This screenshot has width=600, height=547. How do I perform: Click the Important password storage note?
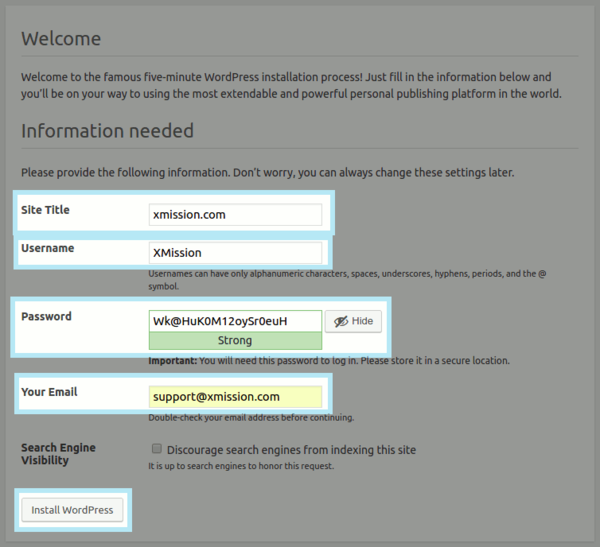tap(328, 360)
